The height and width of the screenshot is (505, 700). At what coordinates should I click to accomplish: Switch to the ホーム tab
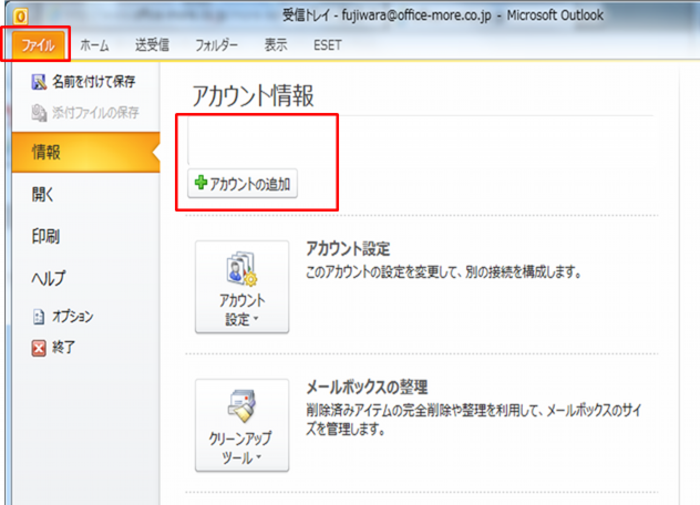click(x=94, y=45)
